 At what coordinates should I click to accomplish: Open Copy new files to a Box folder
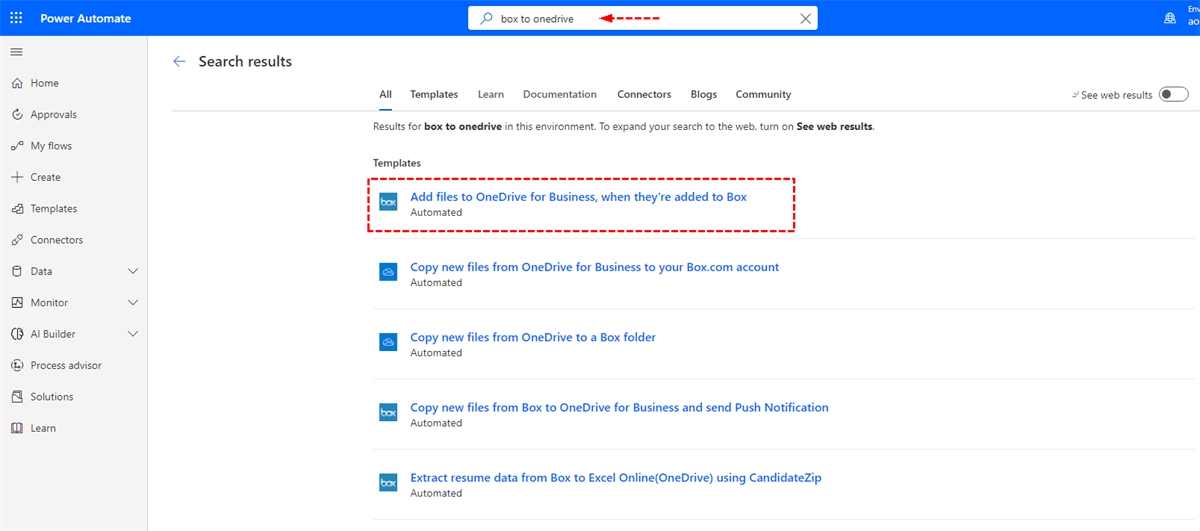(x=533, y=337)
